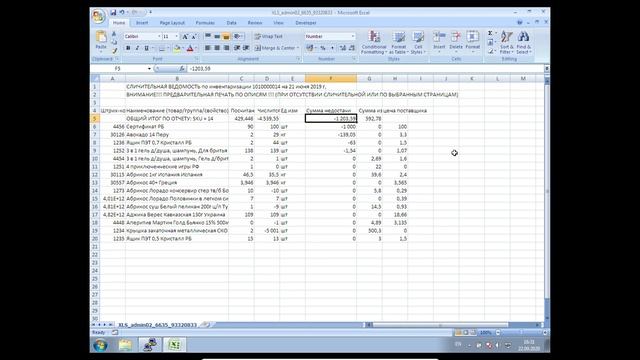
Task: Click the Fill down icon
Action: [490, 42]
